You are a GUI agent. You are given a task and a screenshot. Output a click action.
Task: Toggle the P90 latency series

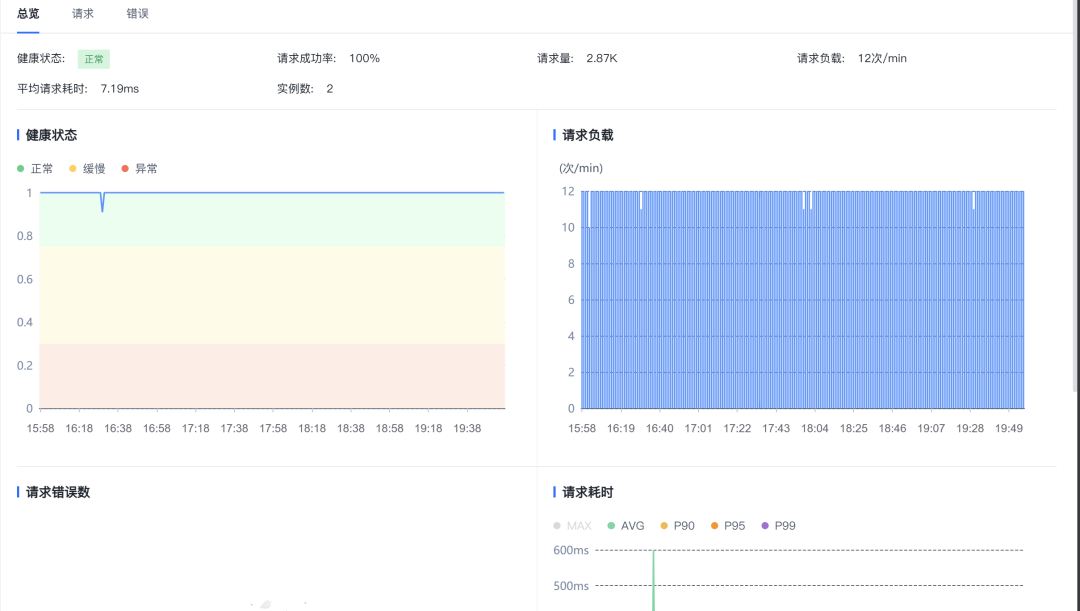tap(678, 526)
